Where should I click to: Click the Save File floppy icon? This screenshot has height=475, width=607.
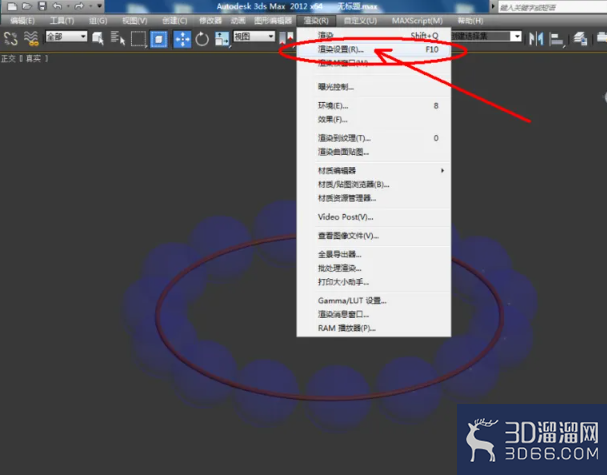point(42,6)
